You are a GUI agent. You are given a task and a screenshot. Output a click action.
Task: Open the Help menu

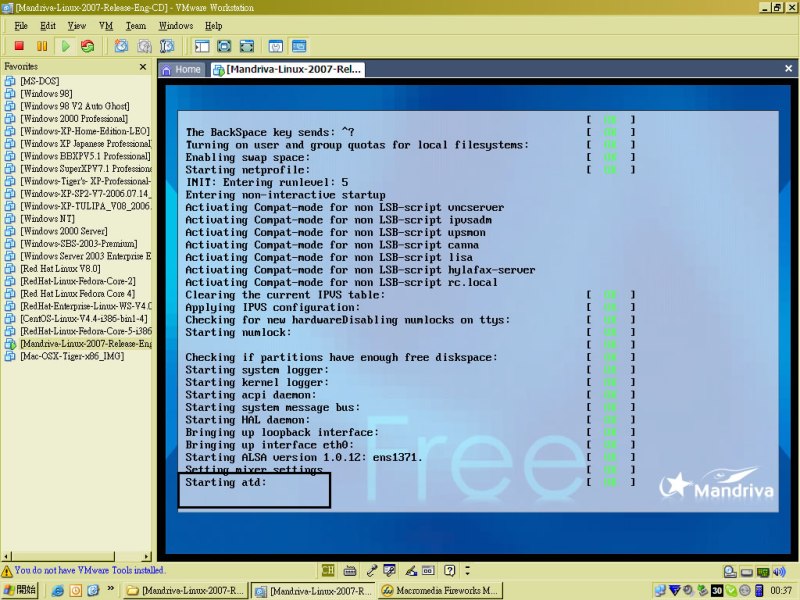[x=213, y=26]
